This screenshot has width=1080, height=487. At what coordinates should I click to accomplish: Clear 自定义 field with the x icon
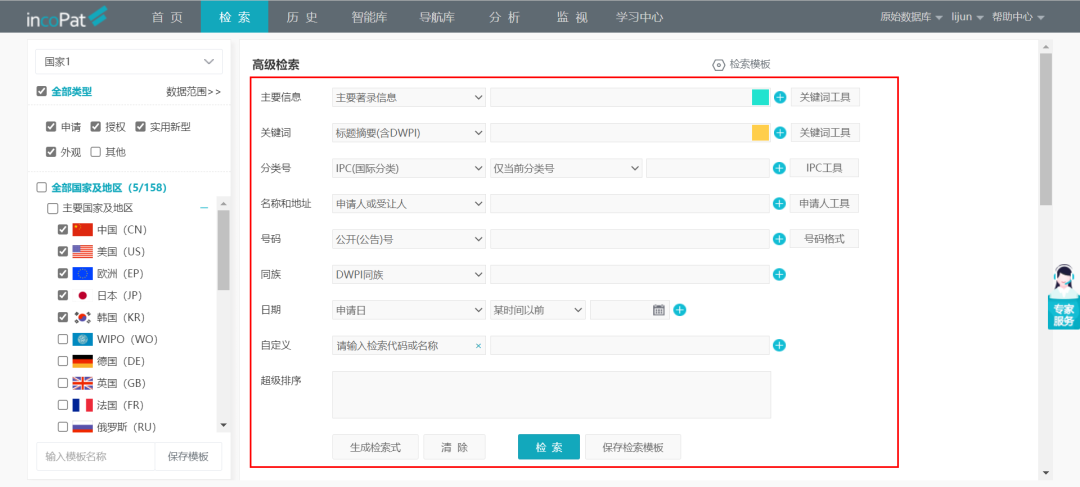pos(478,346)
